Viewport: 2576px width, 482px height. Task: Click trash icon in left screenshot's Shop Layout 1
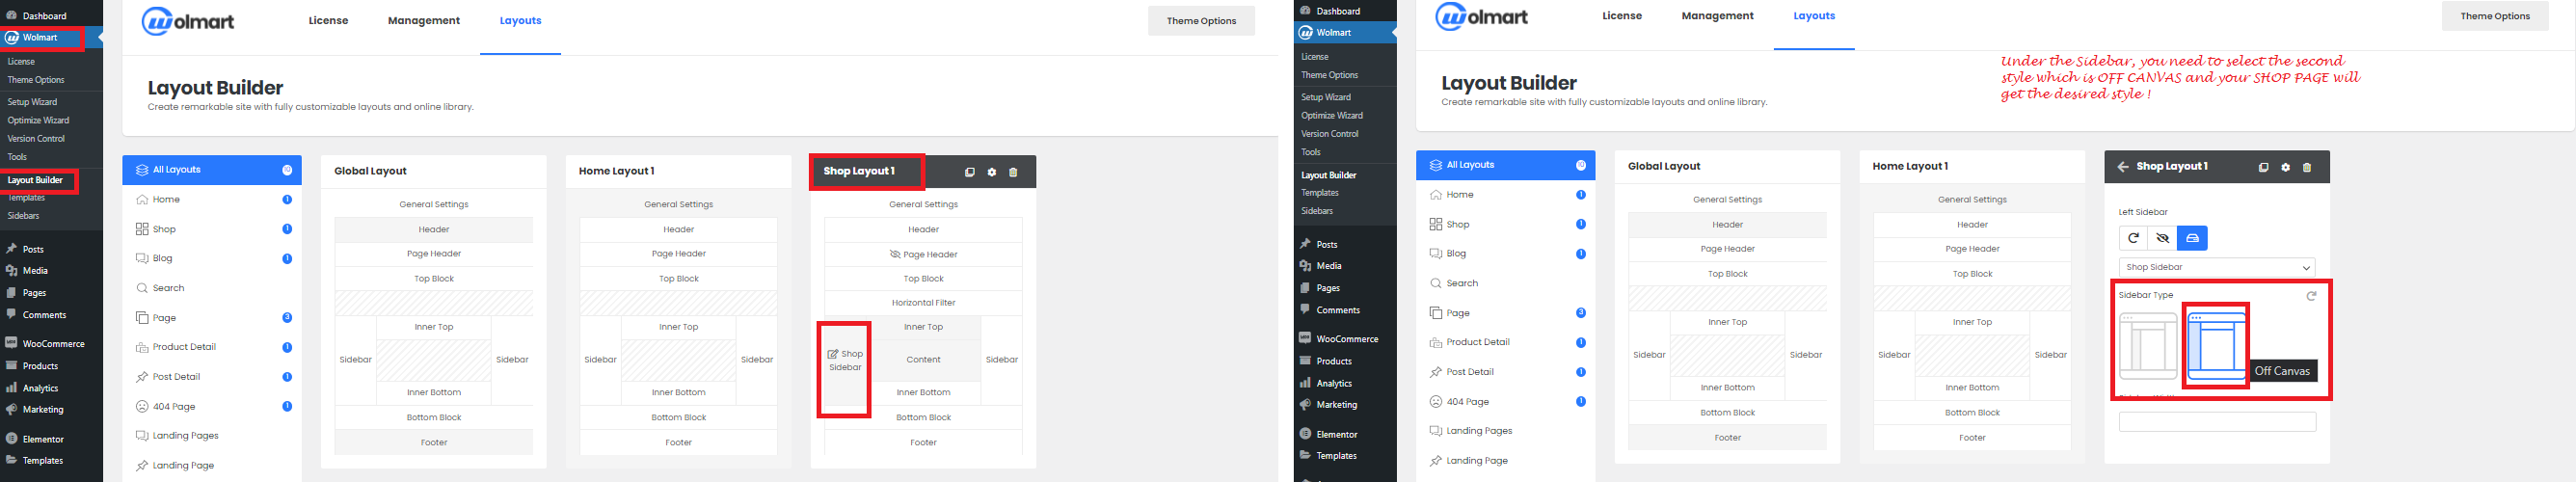1013,172
